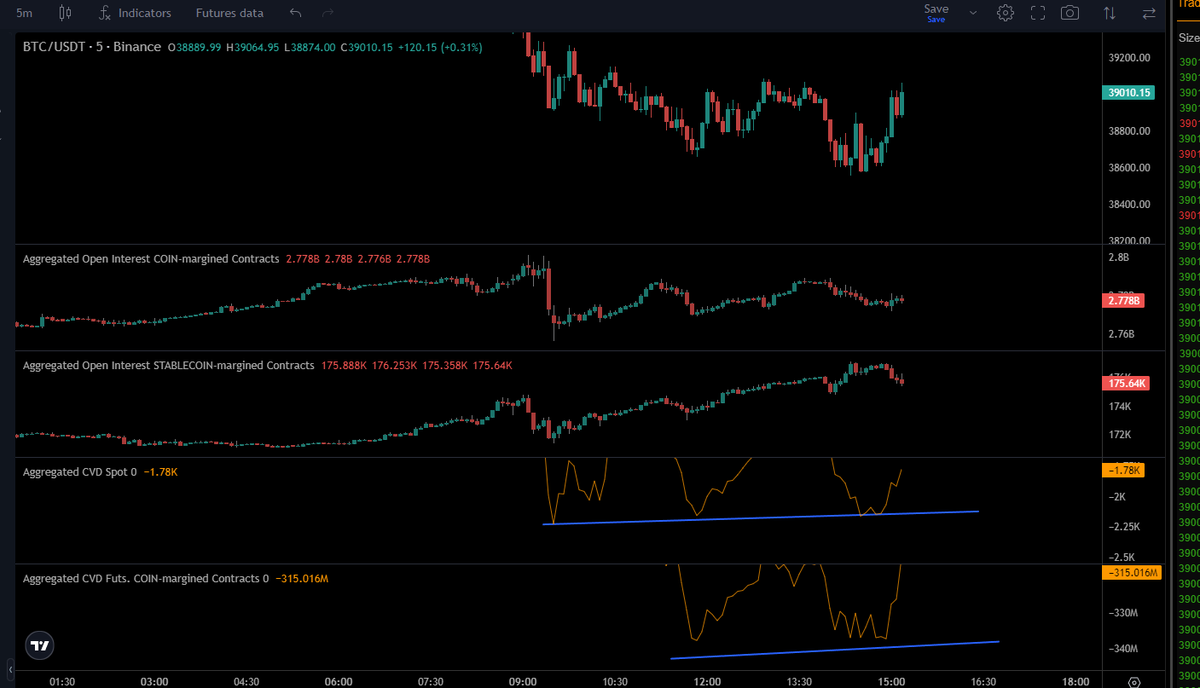
Task: Click the 38600.00 price axis label
Action: (1131, 168)
